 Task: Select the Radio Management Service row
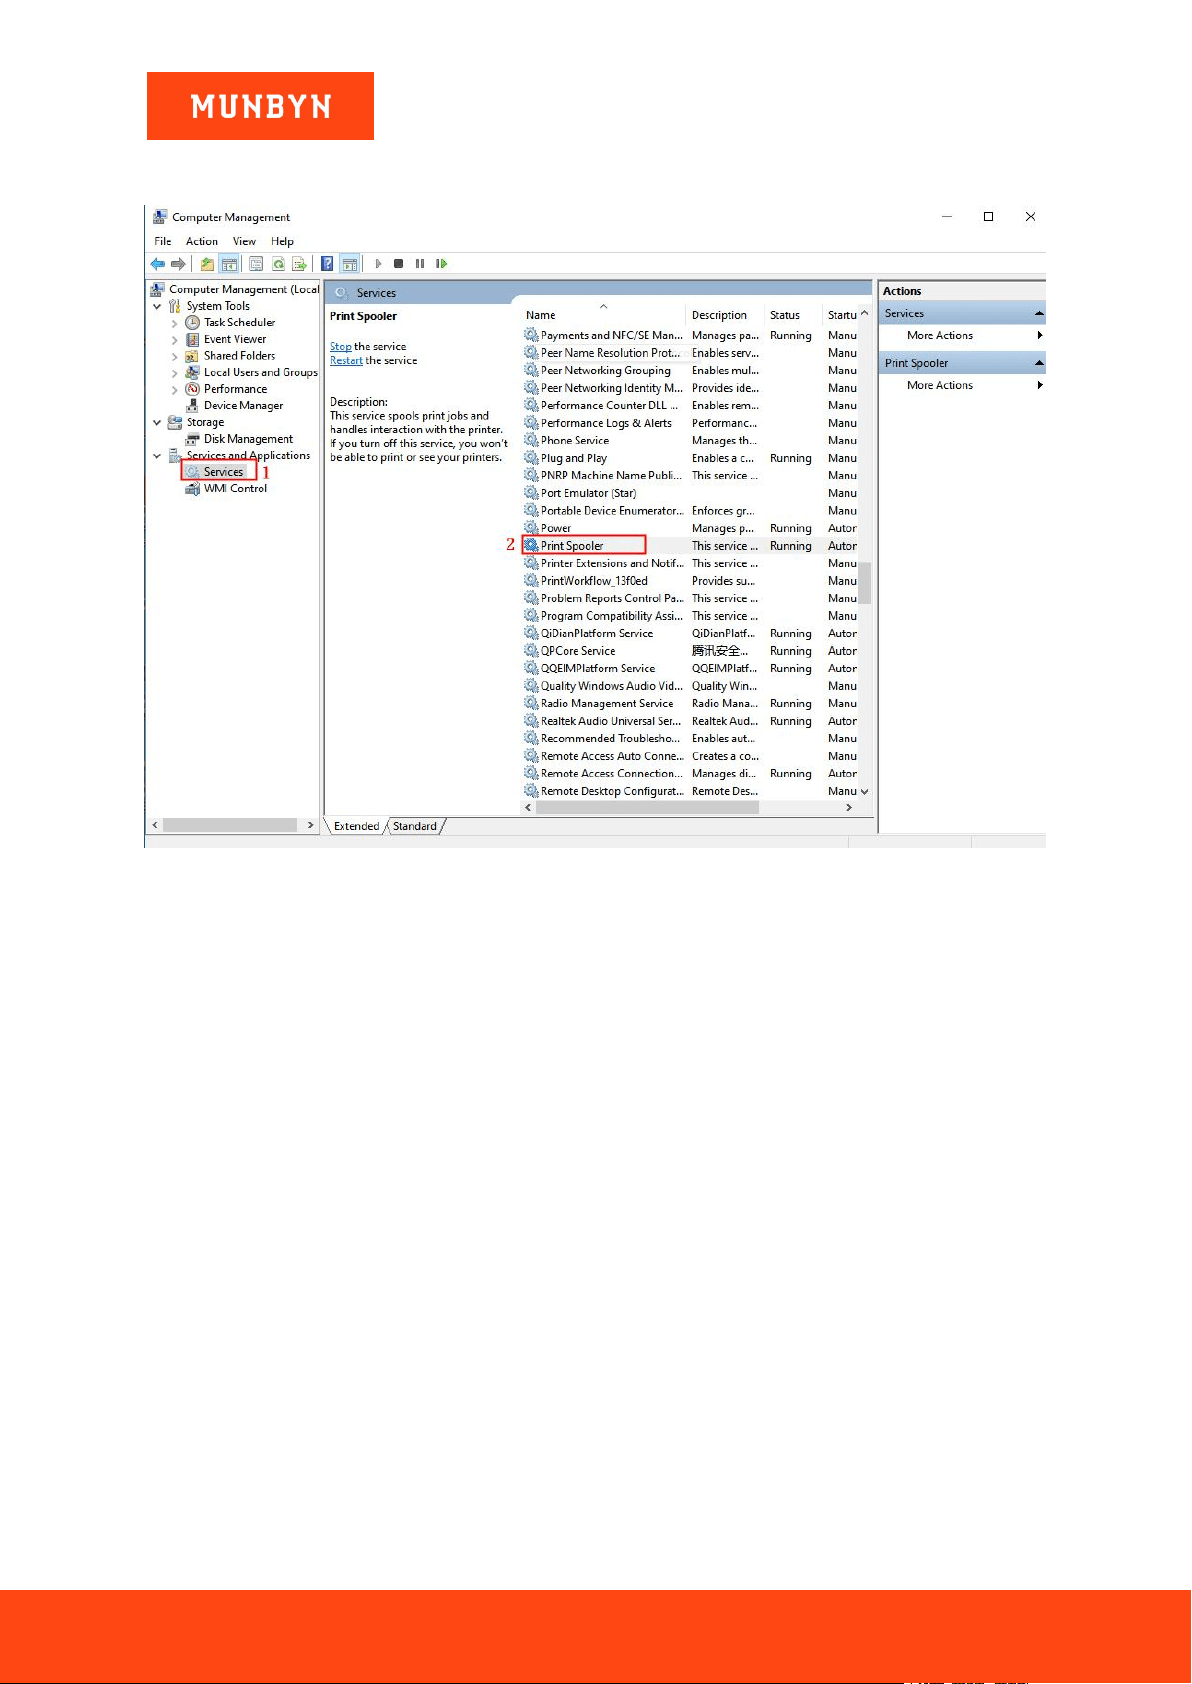[x=690, y=704]
